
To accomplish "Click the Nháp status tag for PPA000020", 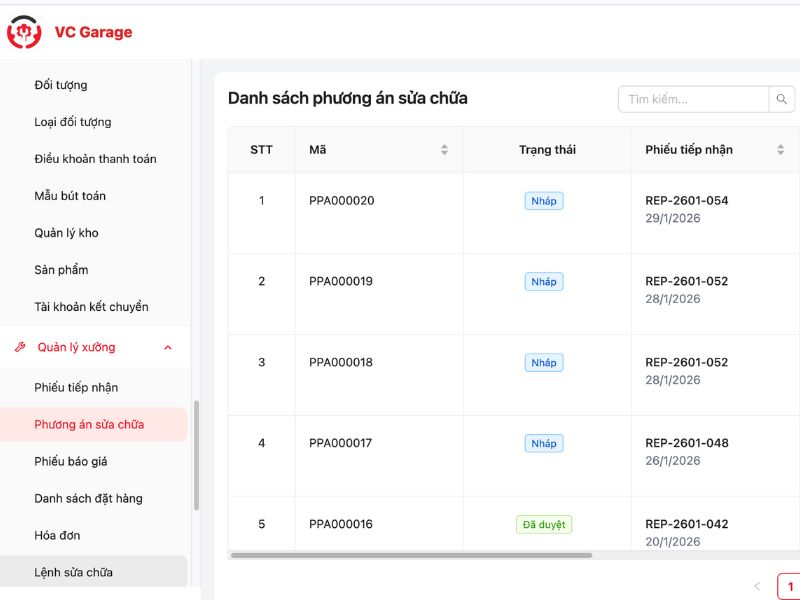I will click(544, 201).
